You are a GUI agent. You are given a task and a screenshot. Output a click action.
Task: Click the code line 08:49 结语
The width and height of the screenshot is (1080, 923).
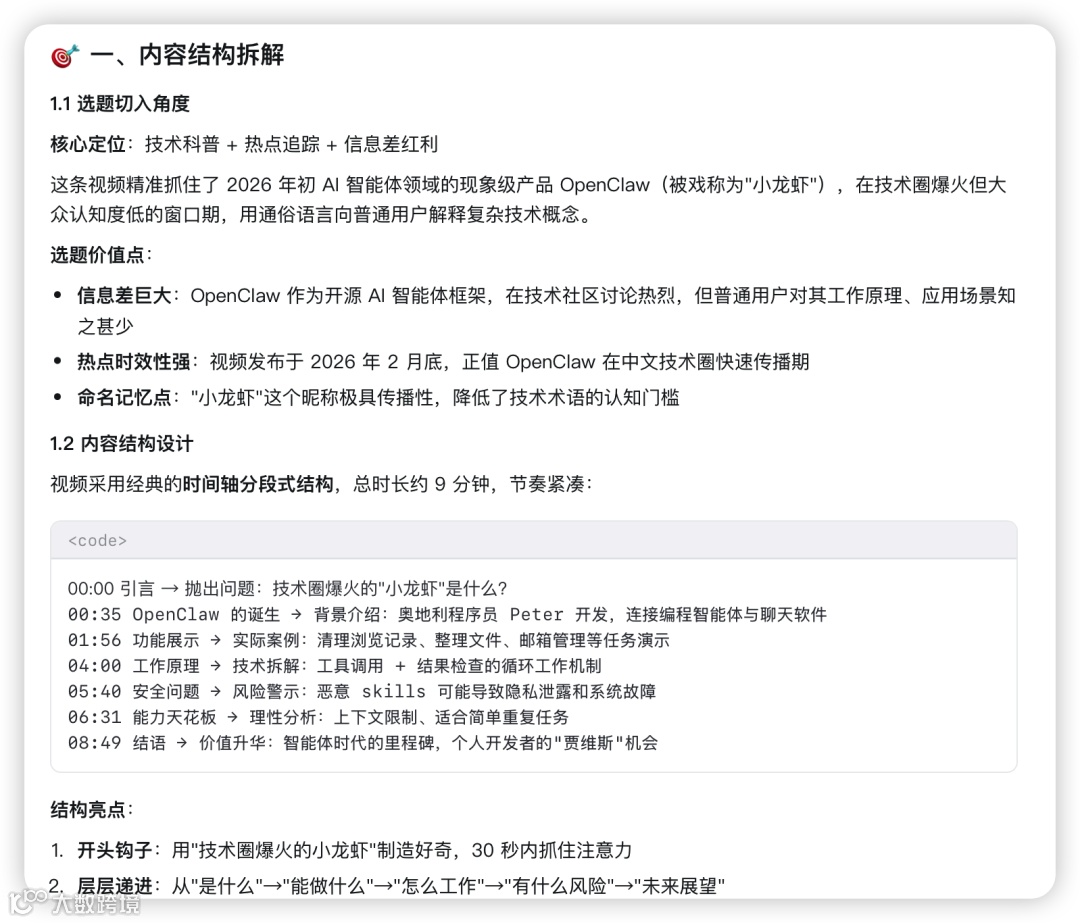click(x=363, y=743)
